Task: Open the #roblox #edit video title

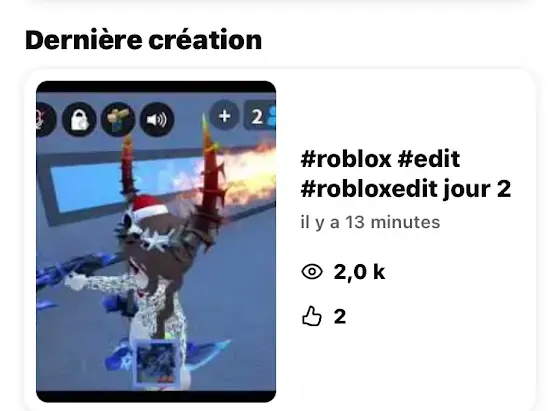Action: point(380,159)
